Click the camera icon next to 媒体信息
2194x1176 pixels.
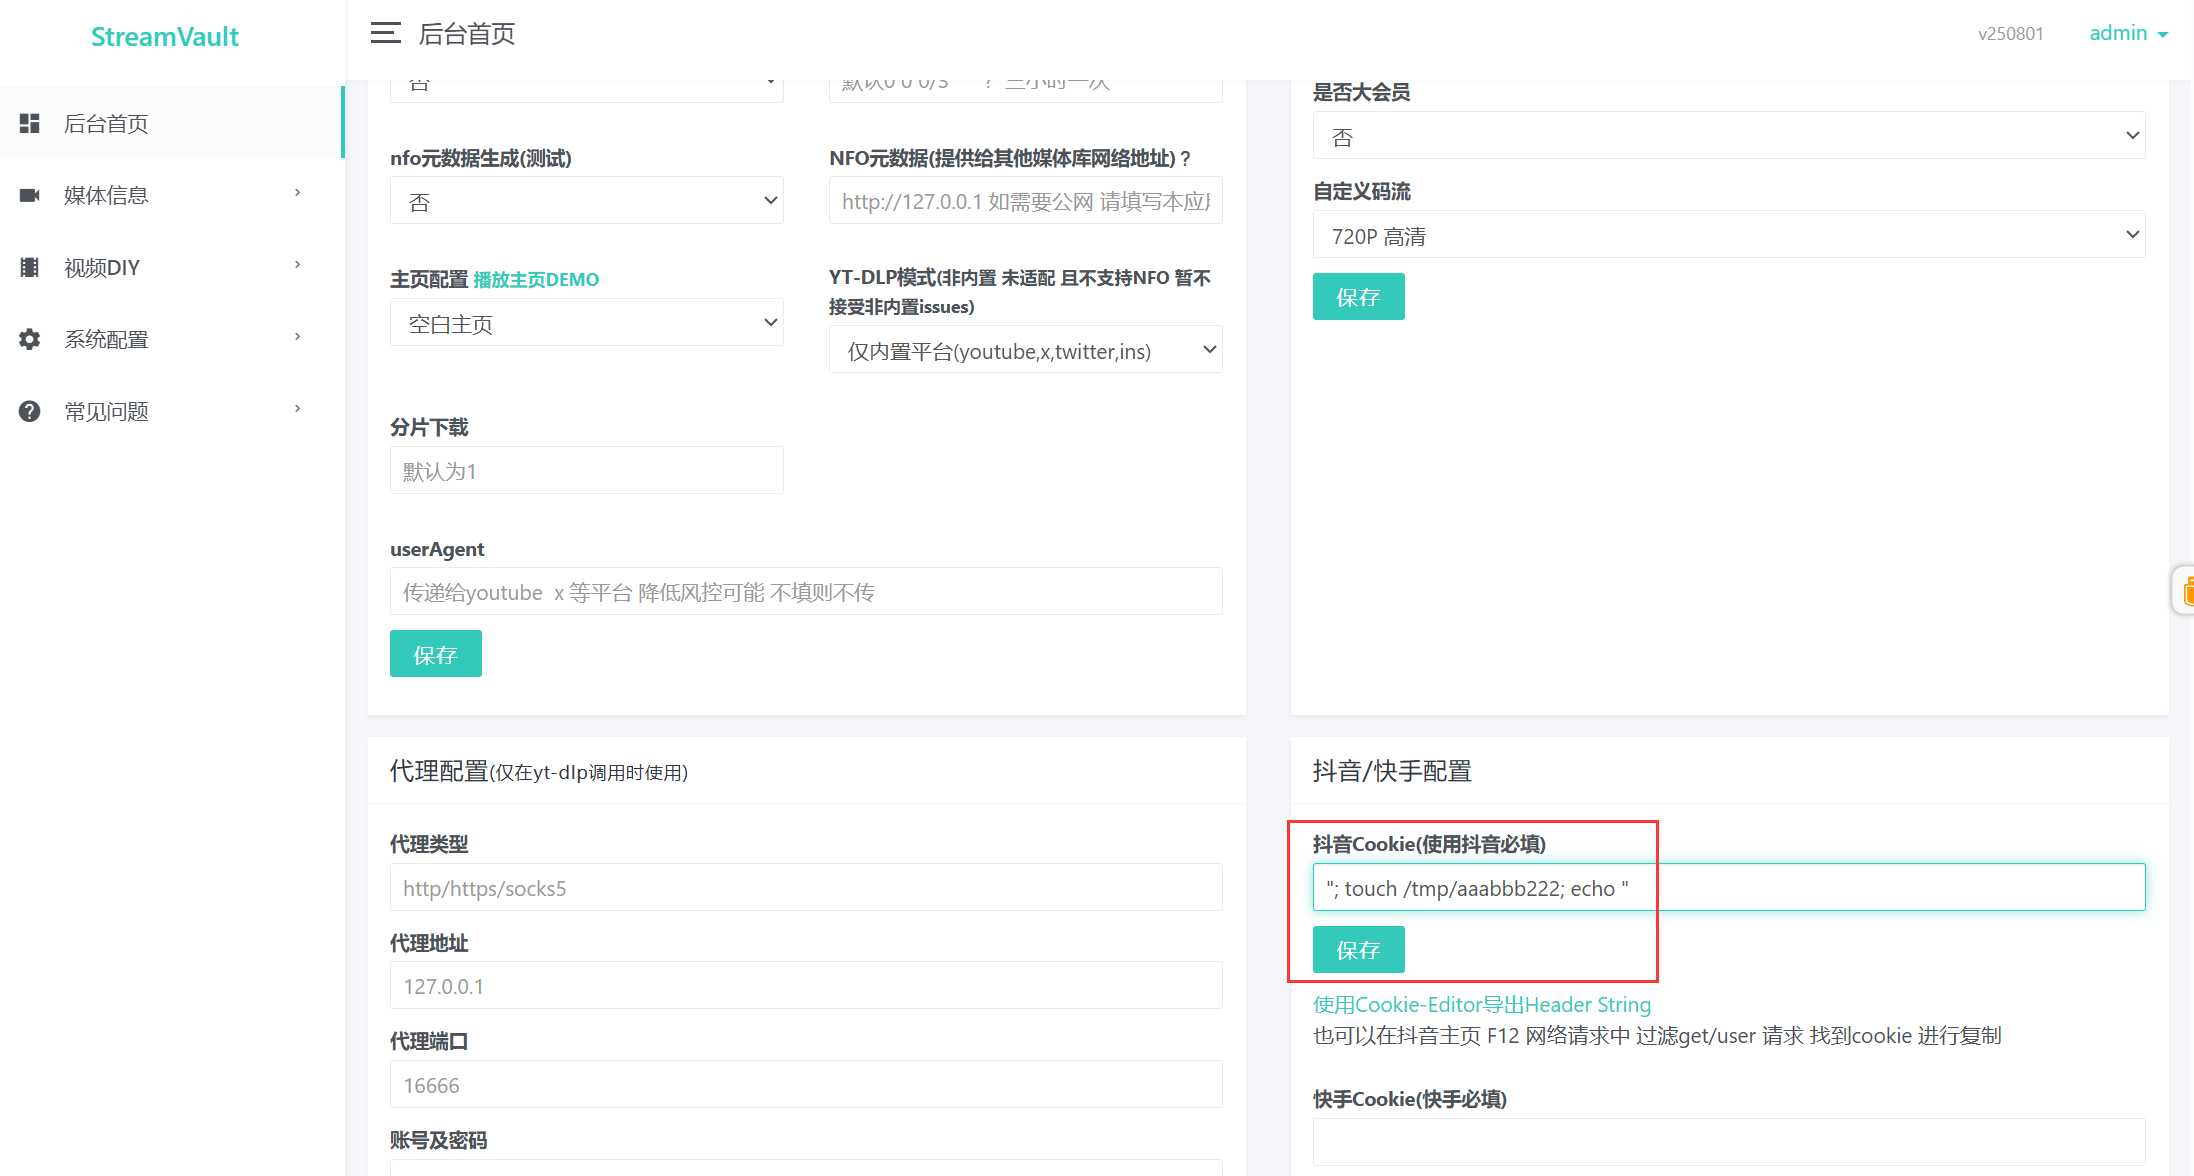click(30, 195)
